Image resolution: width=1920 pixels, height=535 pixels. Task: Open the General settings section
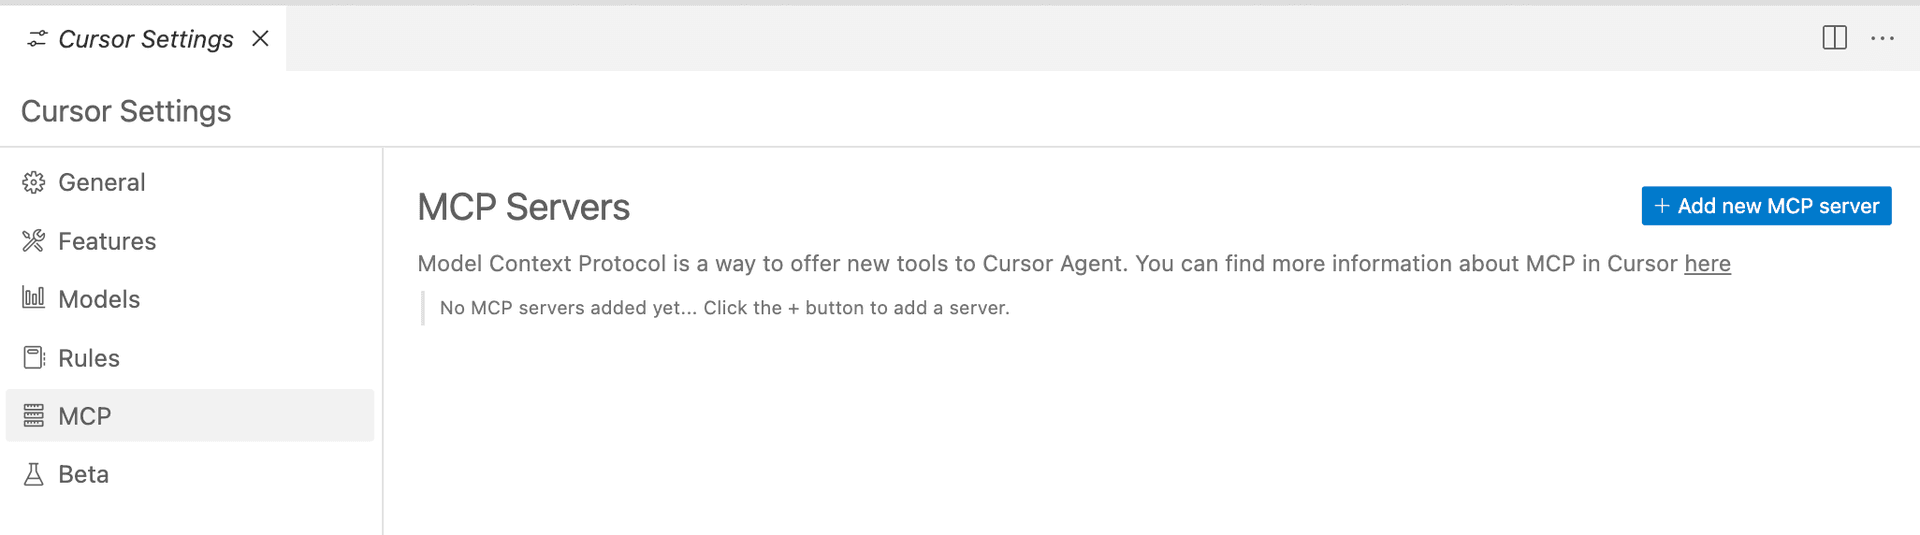(102, 182)
